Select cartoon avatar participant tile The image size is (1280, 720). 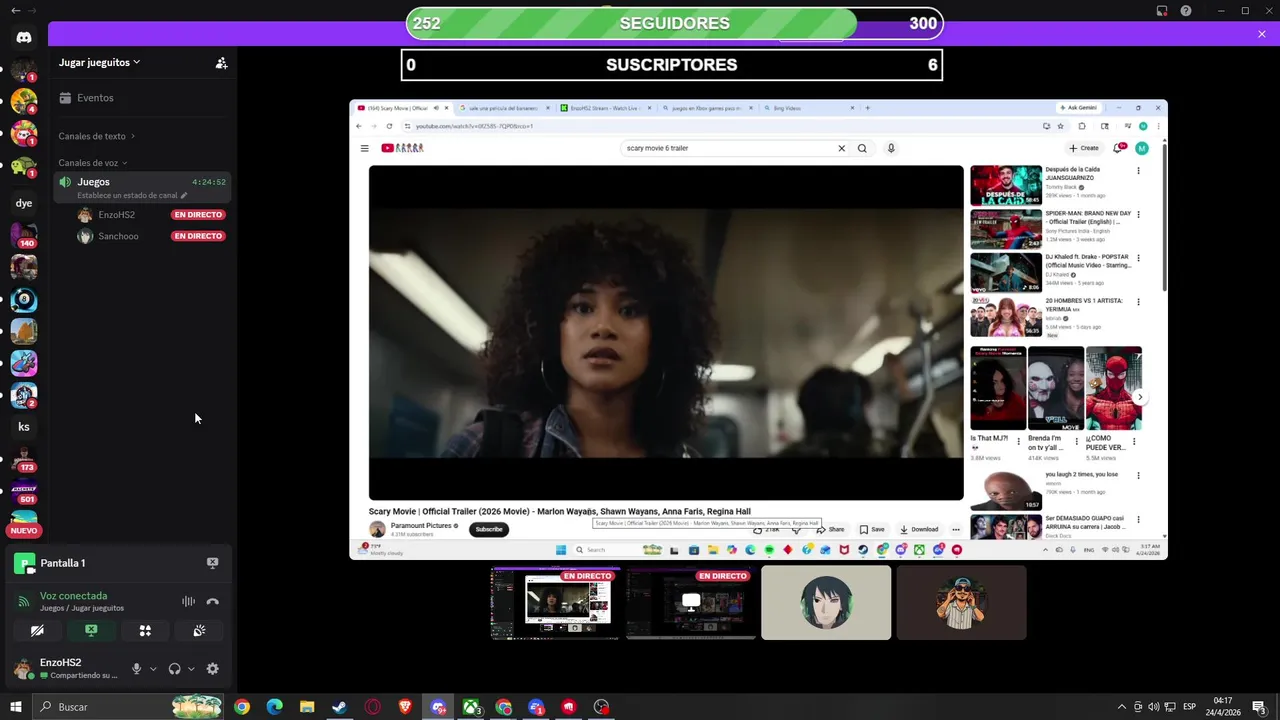(961, 603)
